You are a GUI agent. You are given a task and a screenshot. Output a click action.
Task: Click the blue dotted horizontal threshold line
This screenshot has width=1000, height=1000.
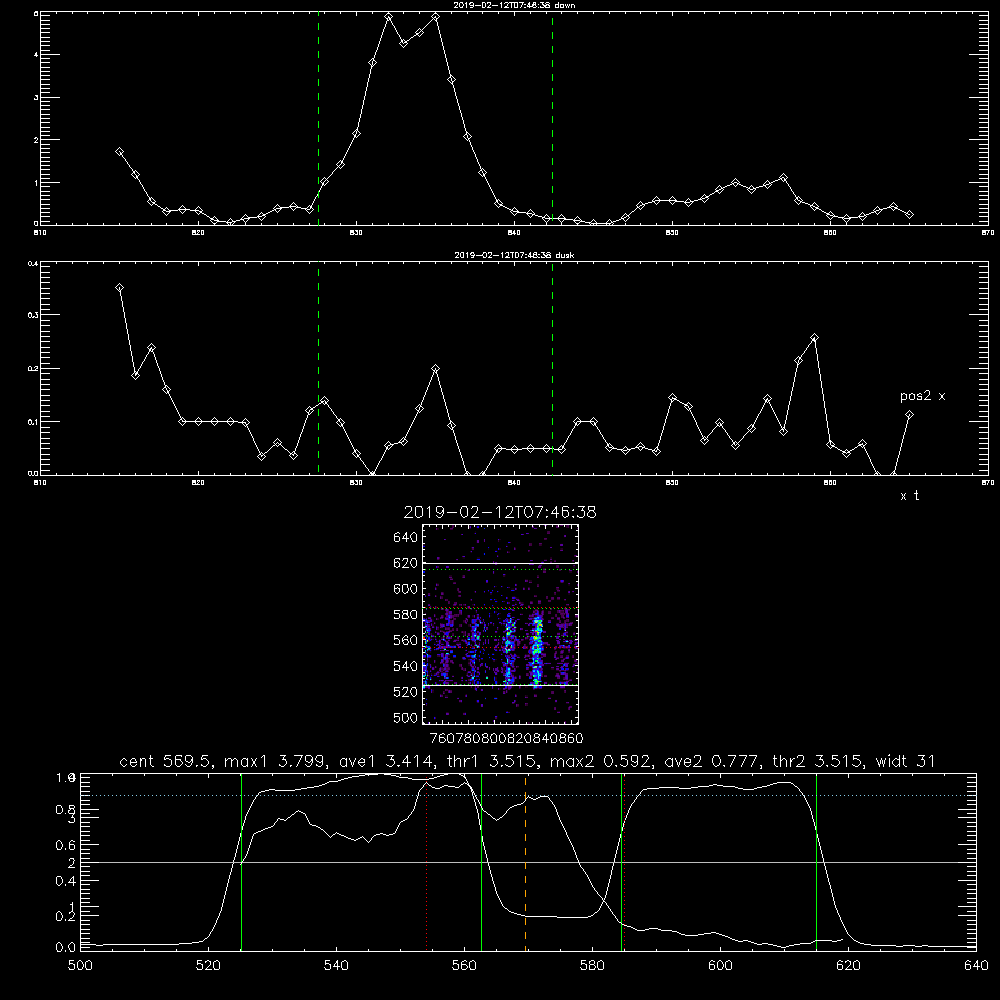528,795
